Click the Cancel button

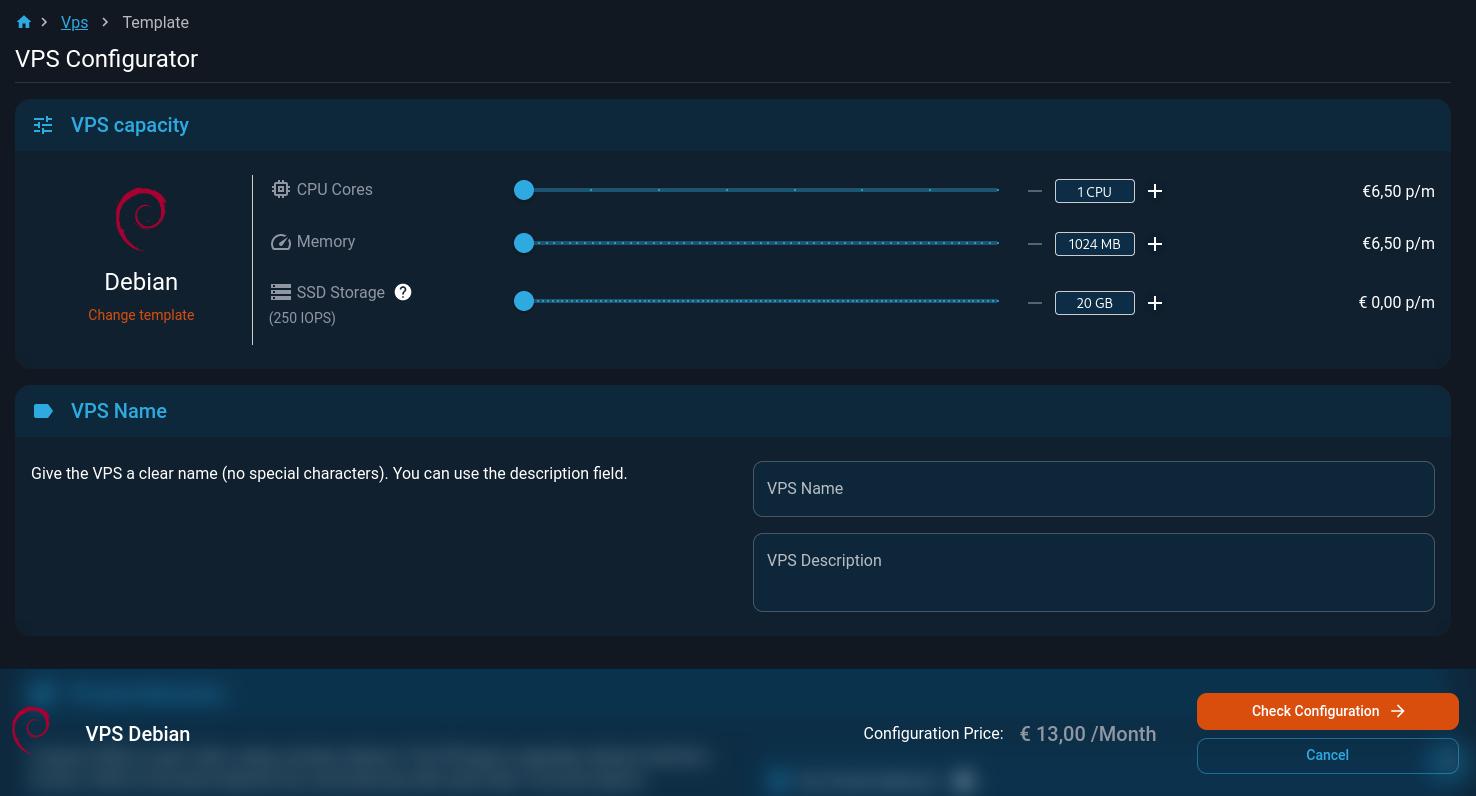1328,755
